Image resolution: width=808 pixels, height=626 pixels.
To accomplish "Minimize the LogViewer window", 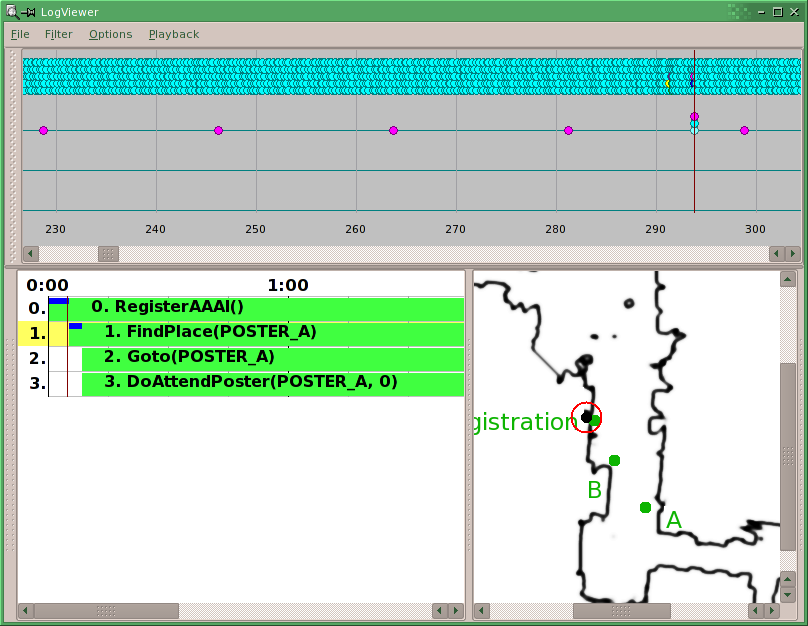I will click(x=762, y=12).
